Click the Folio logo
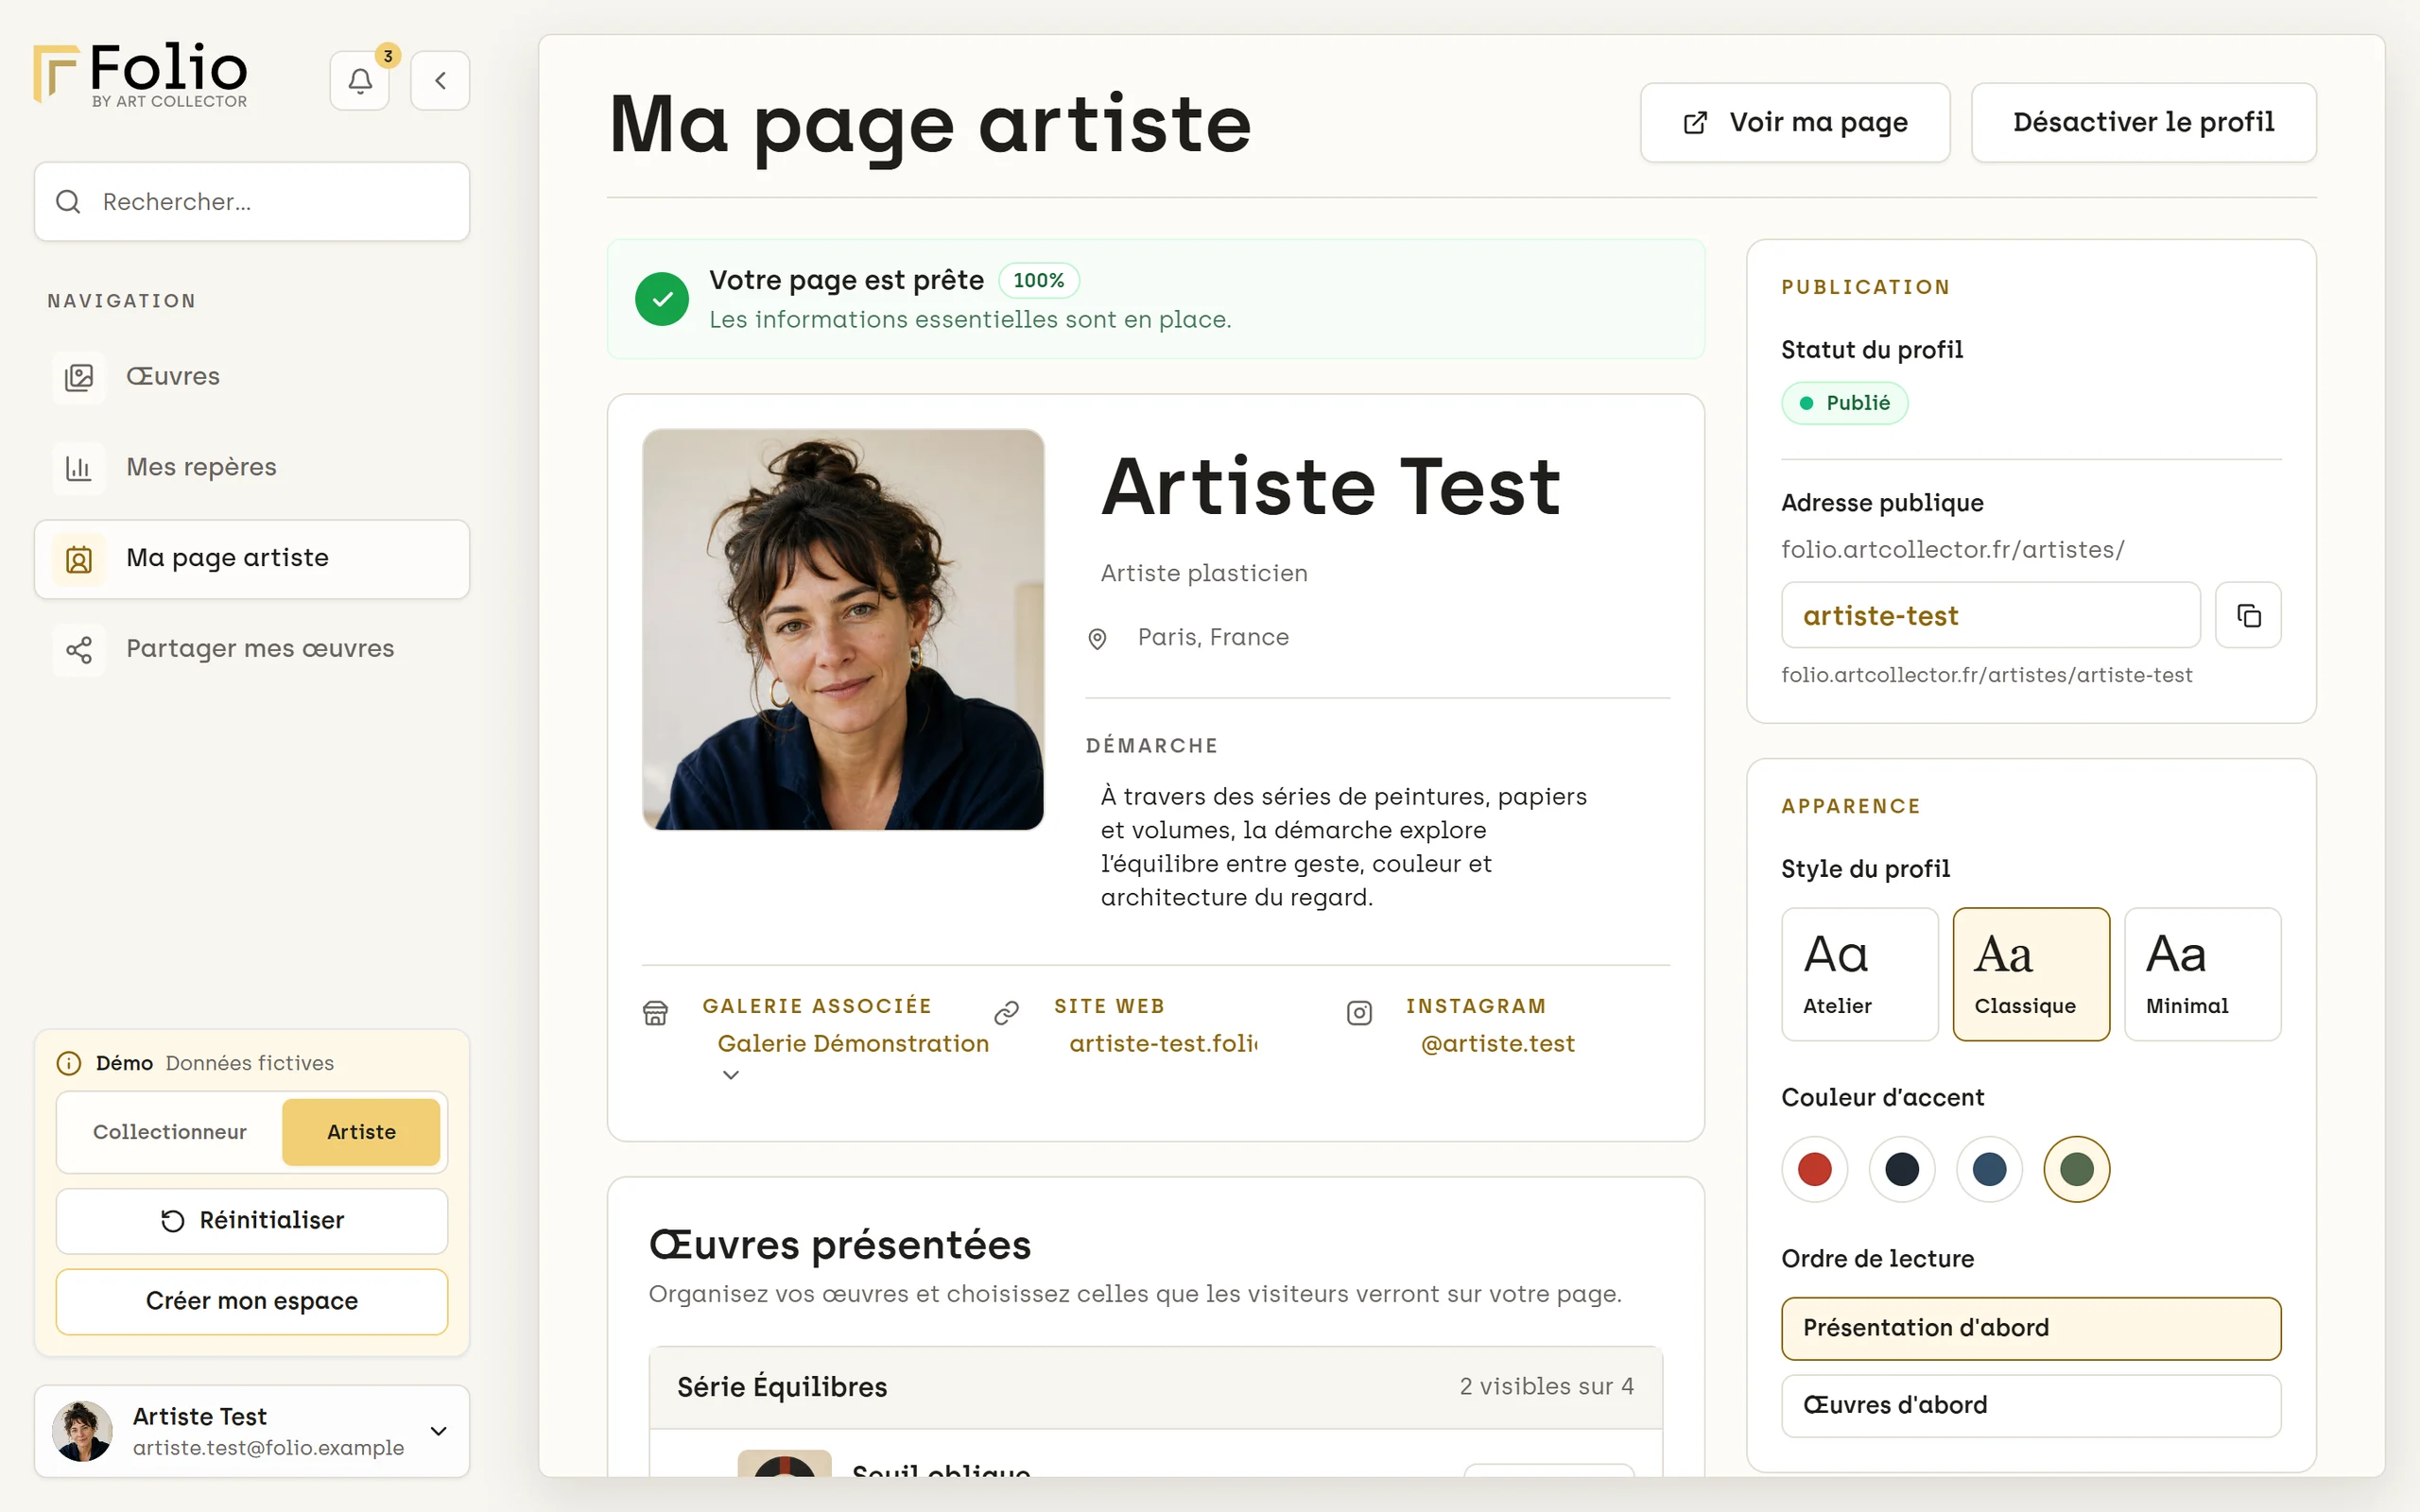The height and width of the screenshot is (1512, 2420). 141,74
